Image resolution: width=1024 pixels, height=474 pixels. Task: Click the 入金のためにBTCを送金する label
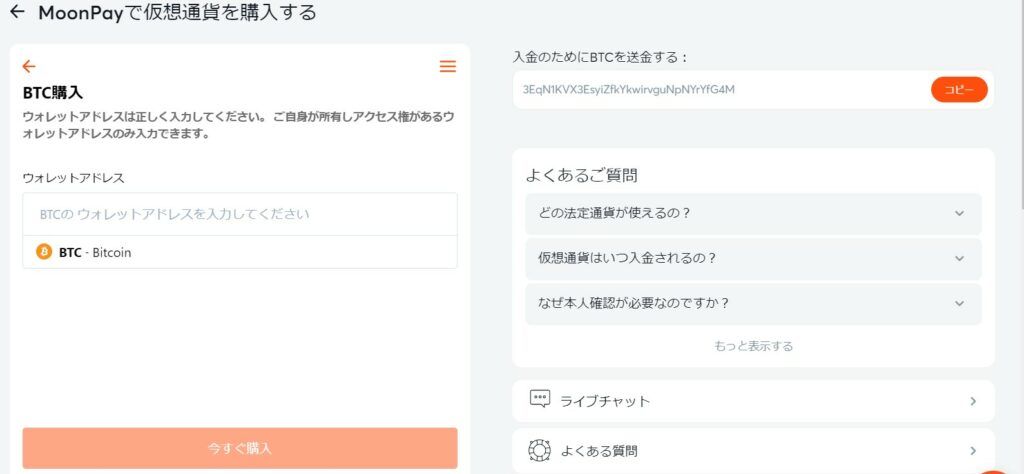[x=600, y=57]
